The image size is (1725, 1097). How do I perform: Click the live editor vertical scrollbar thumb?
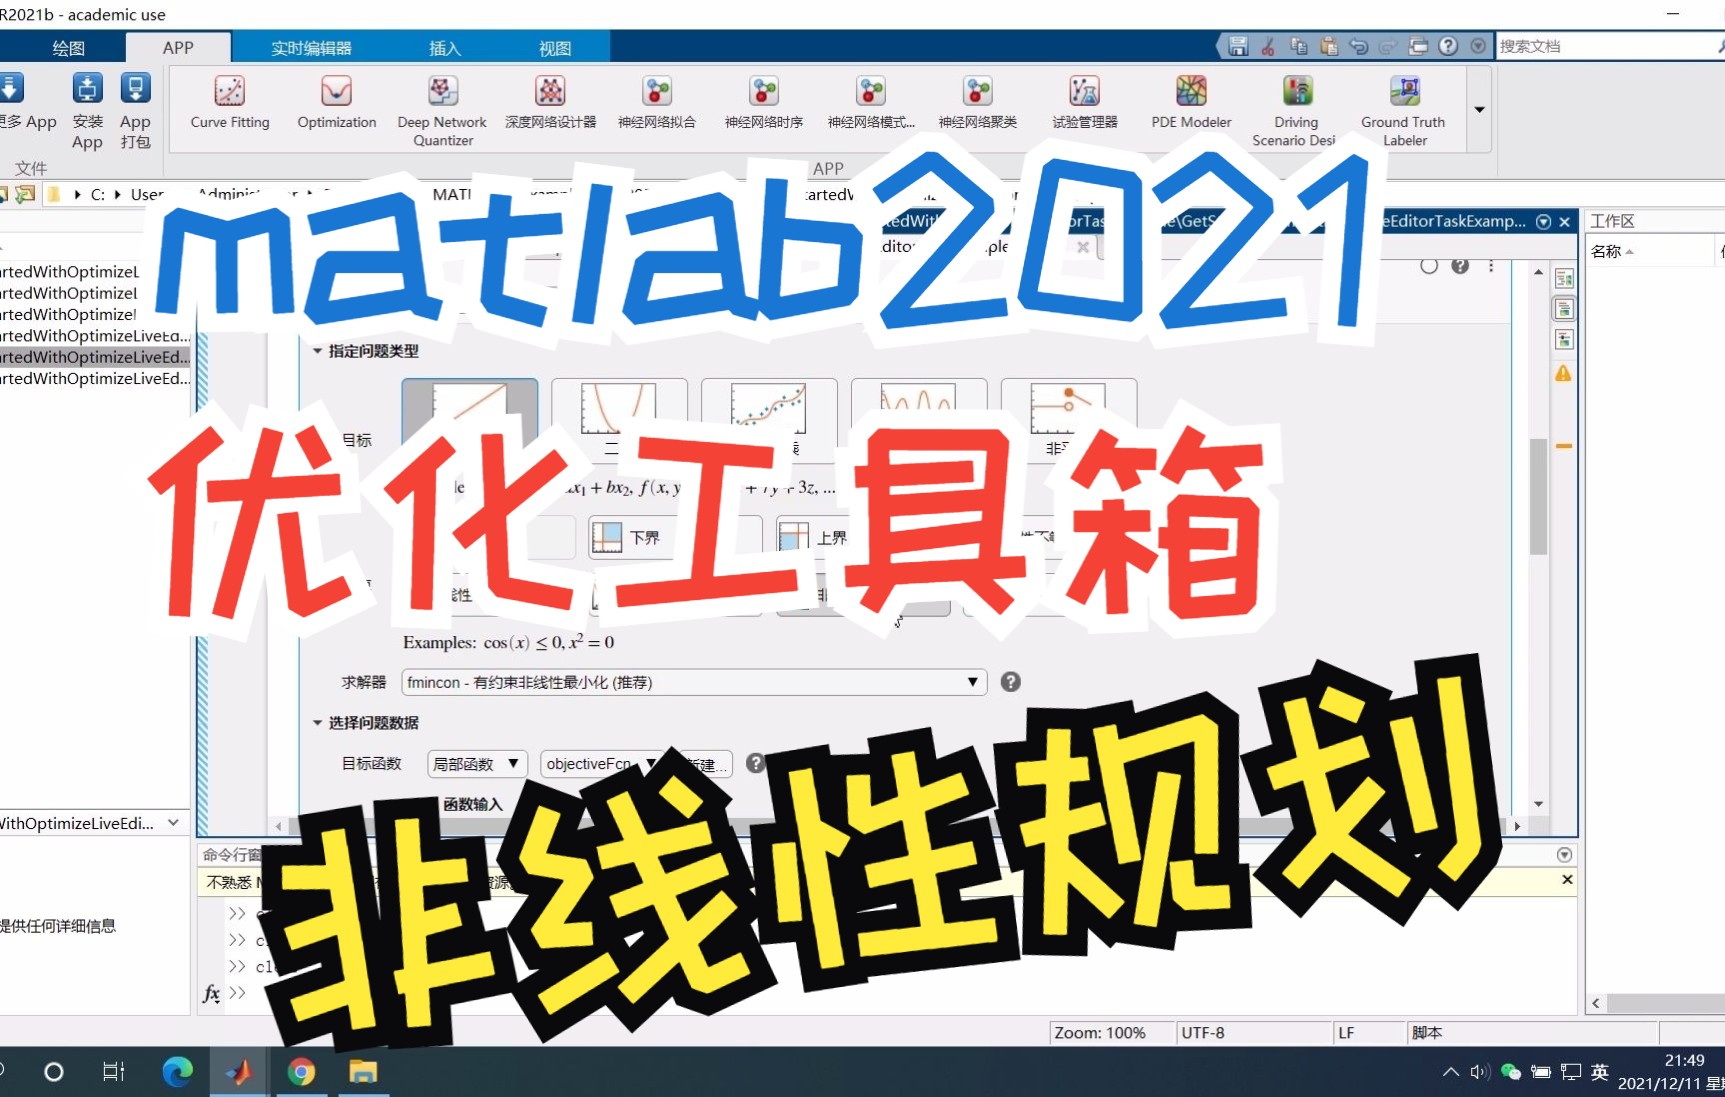coord(1539,495)
